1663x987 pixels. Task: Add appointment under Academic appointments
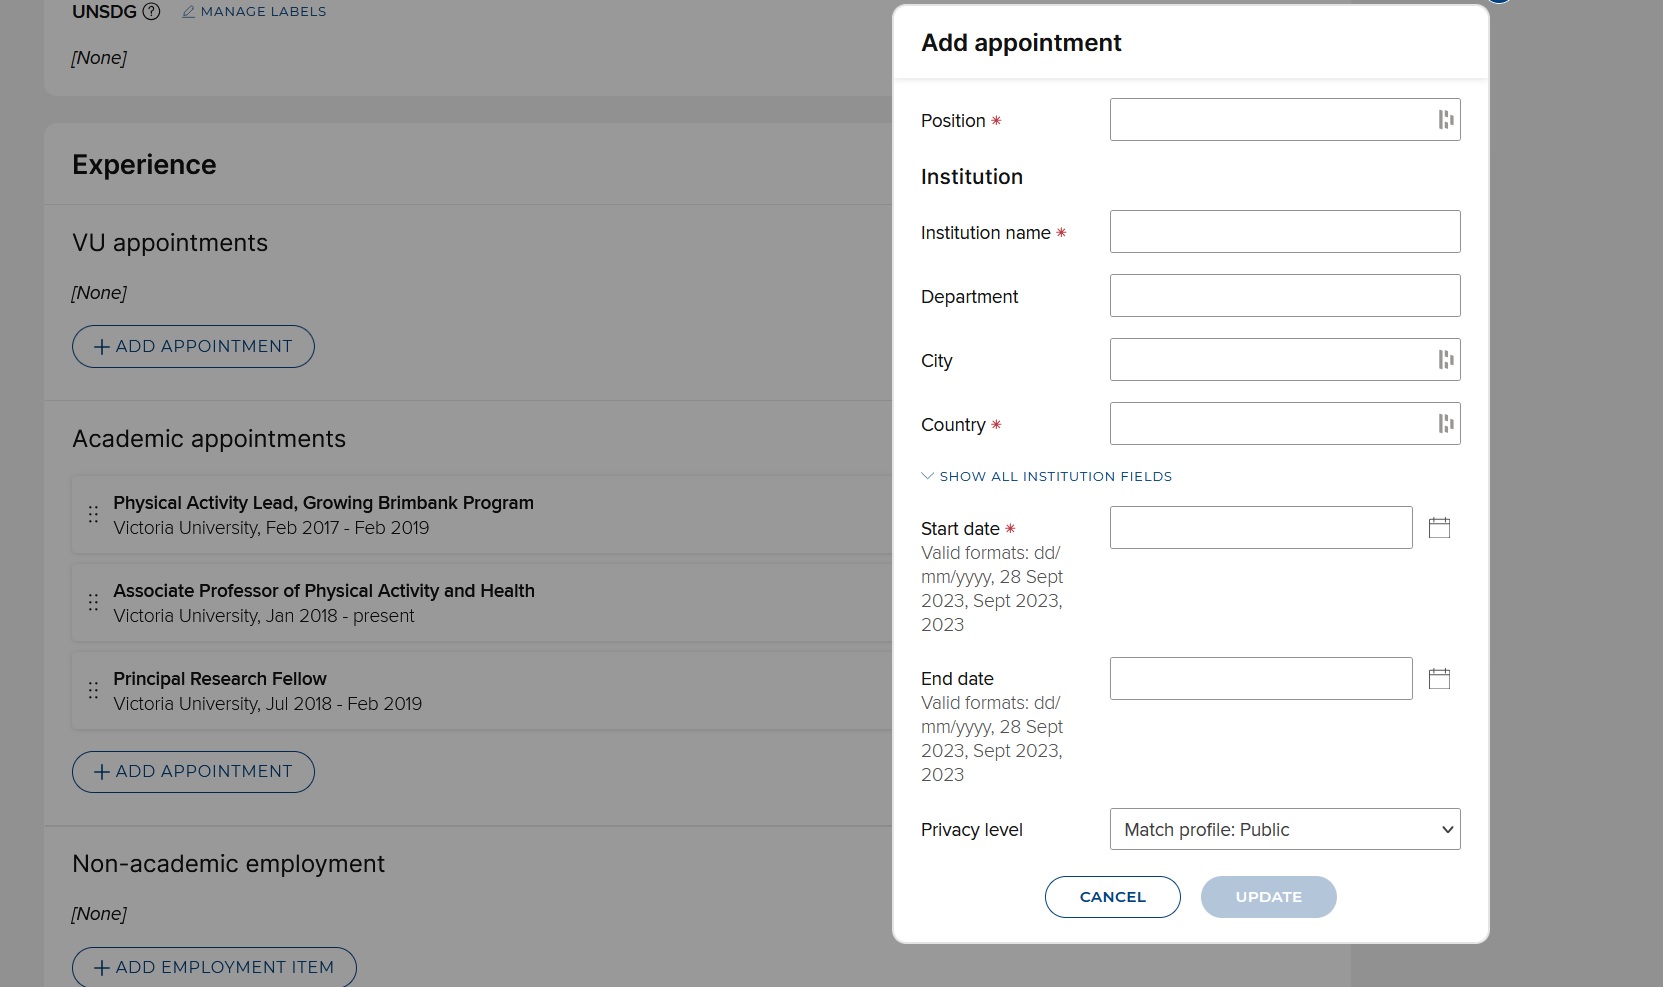[193, 772]
